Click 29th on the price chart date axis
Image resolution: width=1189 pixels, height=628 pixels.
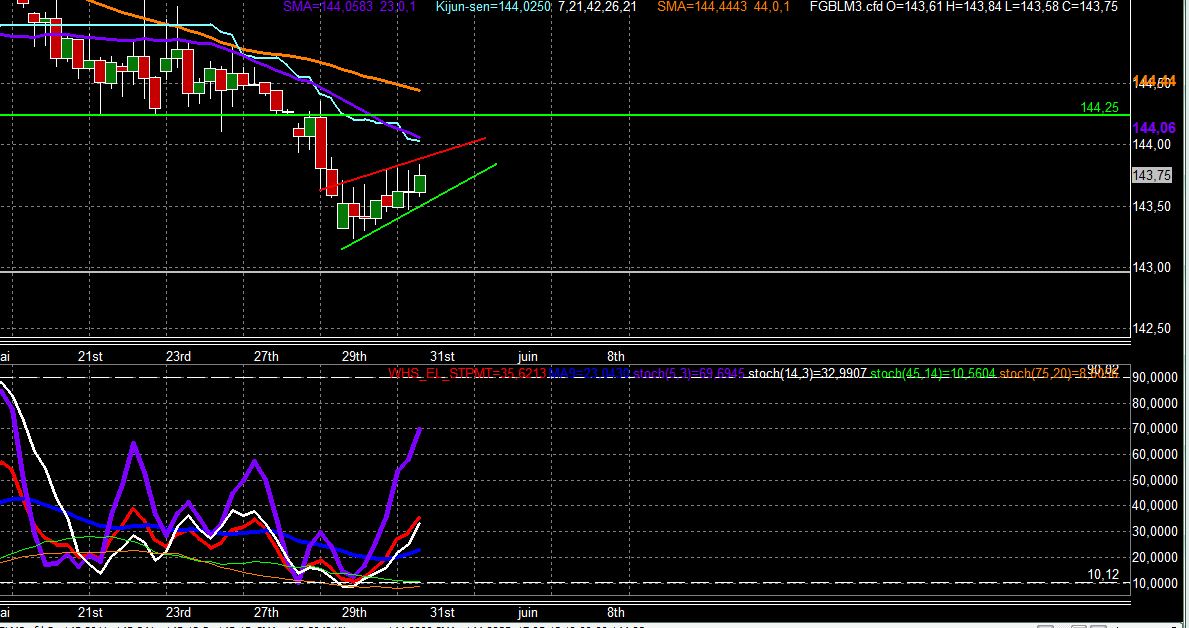354,356
